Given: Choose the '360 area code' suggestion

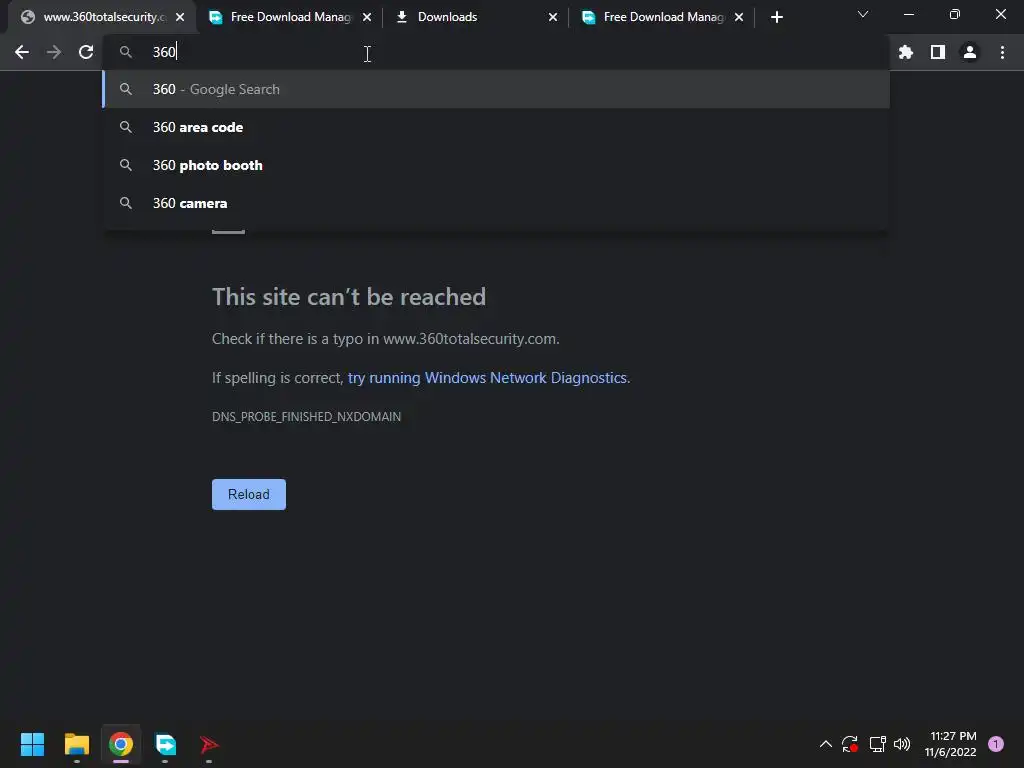Looking at the screenshot, I should click(x=496, y=127).
